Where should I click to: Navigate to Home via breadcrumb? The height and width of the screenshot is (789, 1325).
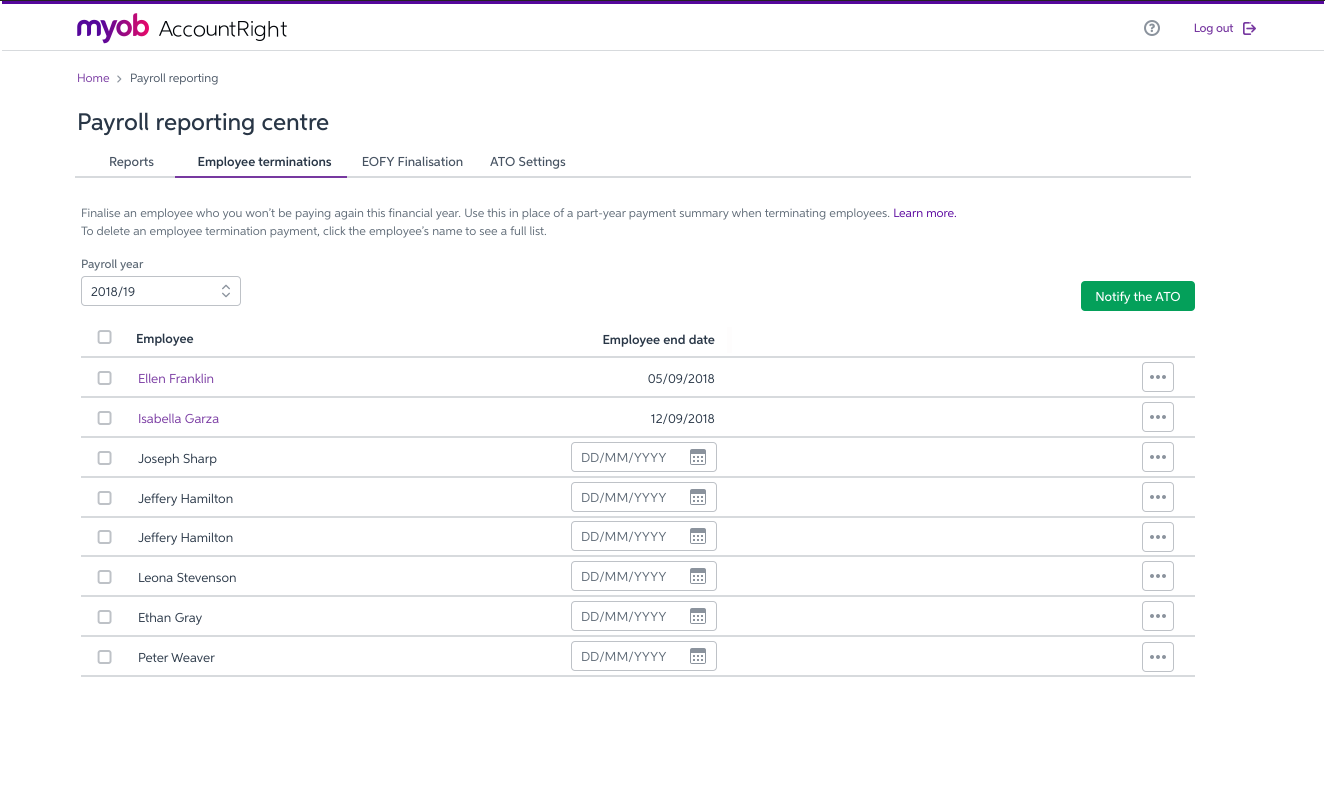tap(93, 78)
